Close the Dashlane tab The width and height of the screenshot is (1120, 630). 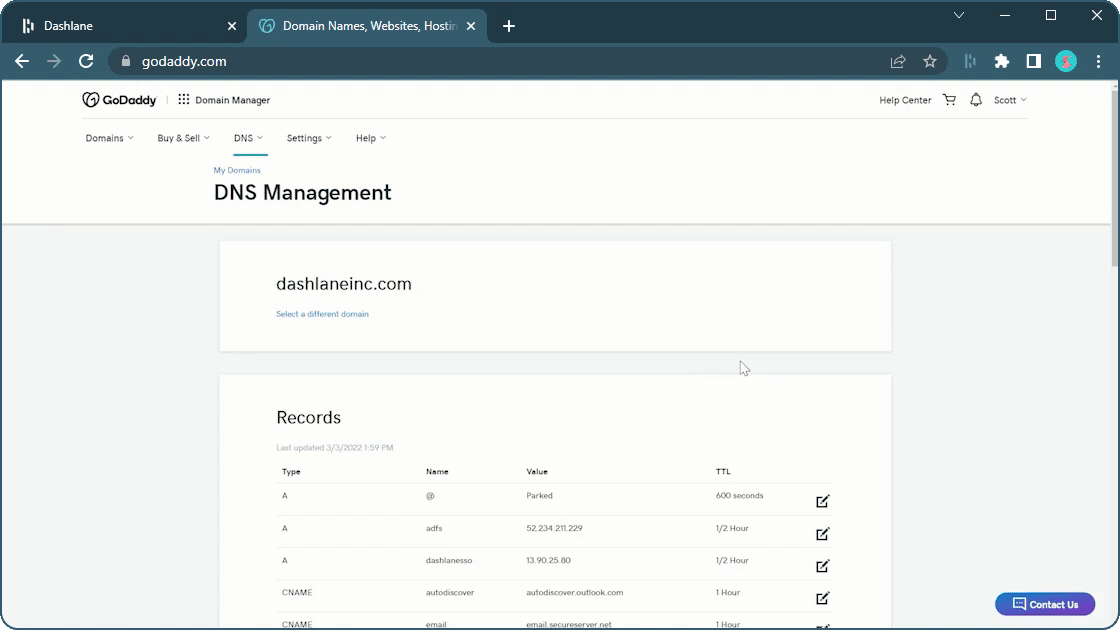pos(231,26)
